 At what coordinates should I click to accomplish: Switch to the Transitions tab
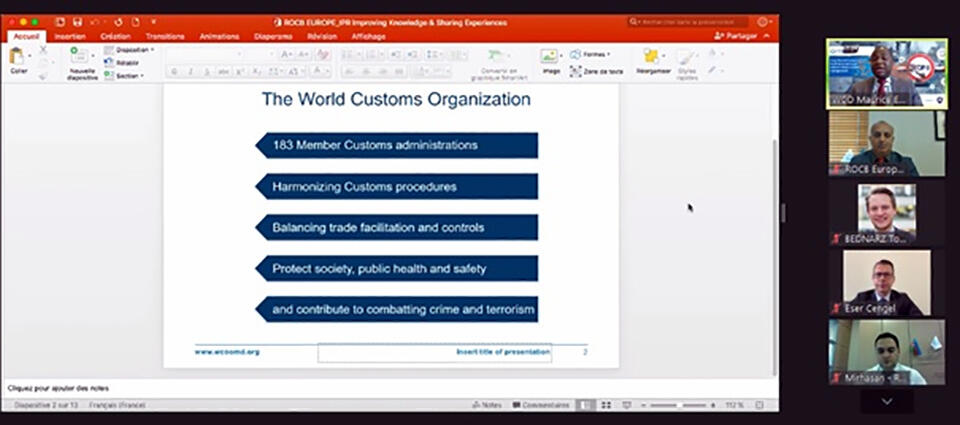coord(165,37)
